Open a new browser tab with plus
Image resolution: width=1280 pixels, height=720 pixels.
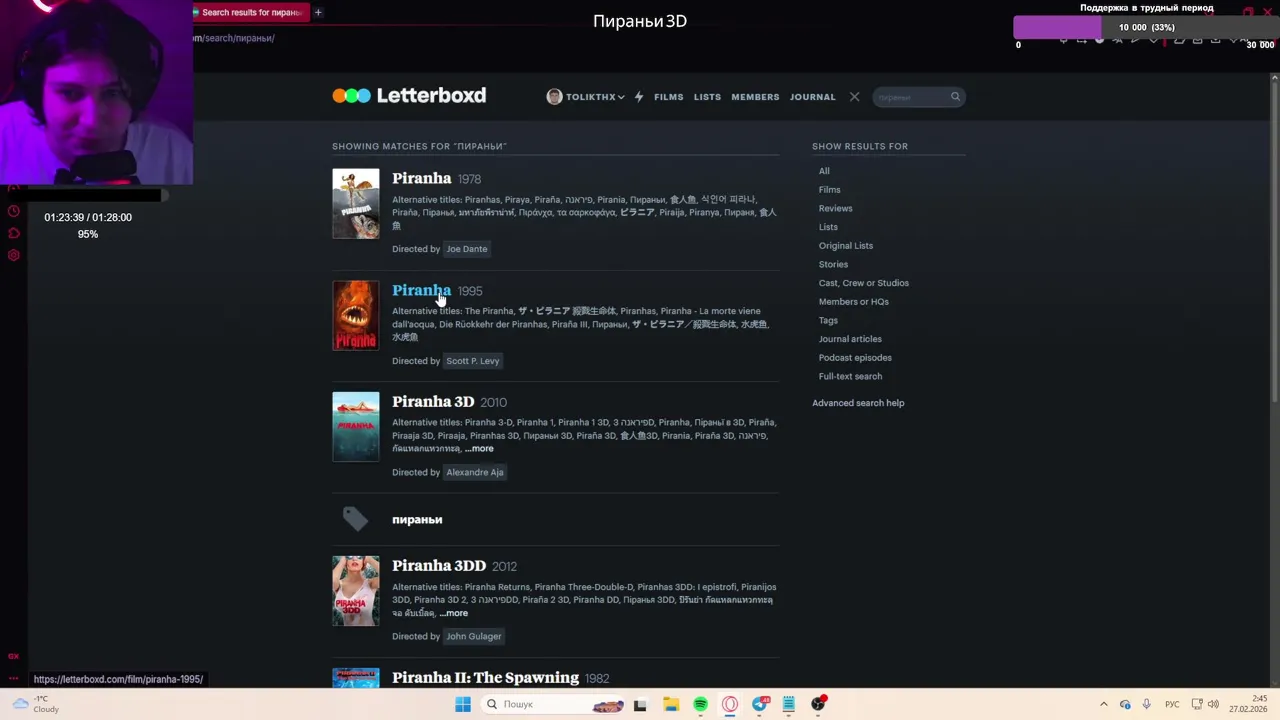tap(318, 12)
